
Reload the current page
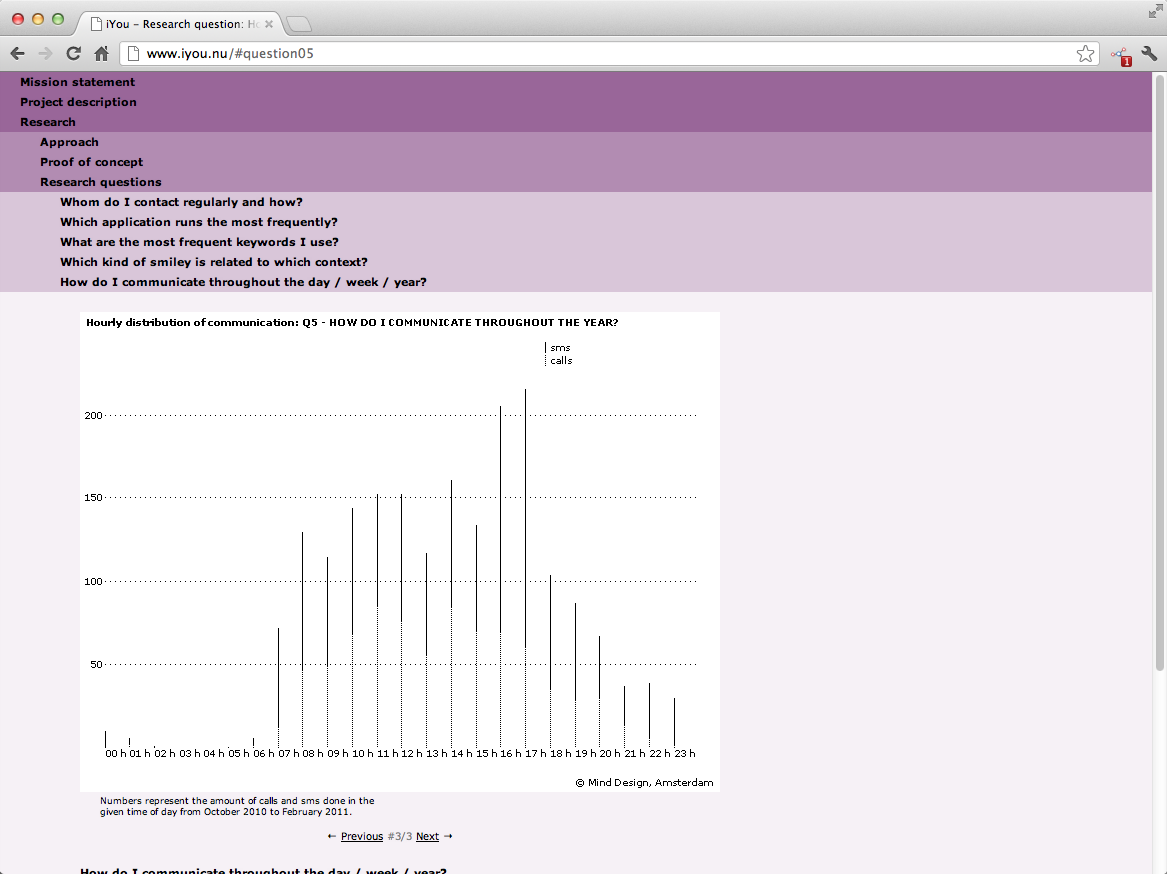(x=73, y=54)
